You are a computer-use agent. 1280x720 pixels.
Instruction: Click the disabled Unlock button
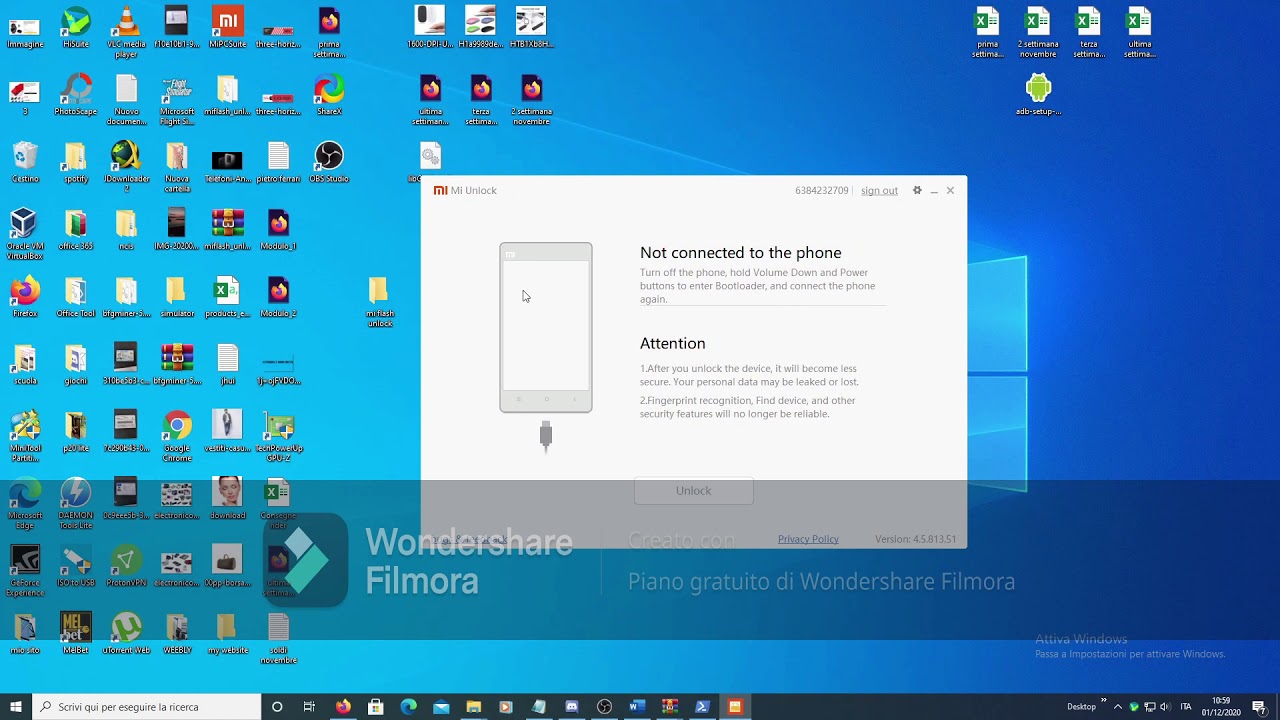click(693, 491)
